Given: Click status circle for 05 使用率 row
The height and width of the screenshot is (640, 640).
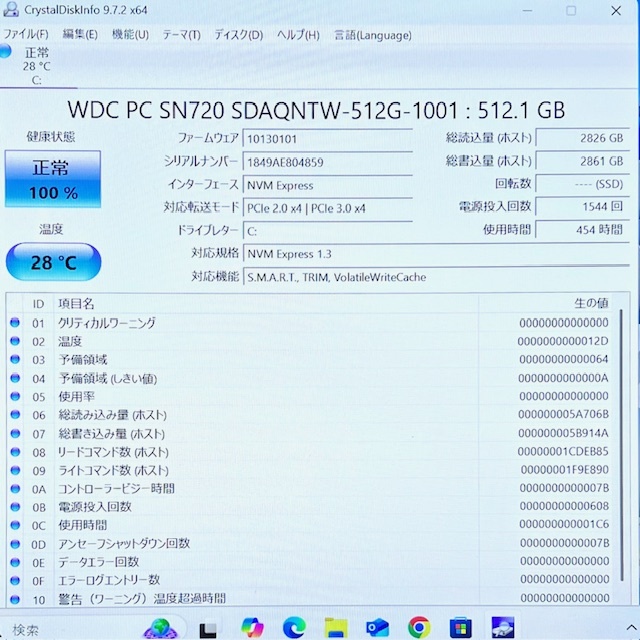Looking at the screenshot, I should [15, 396].
